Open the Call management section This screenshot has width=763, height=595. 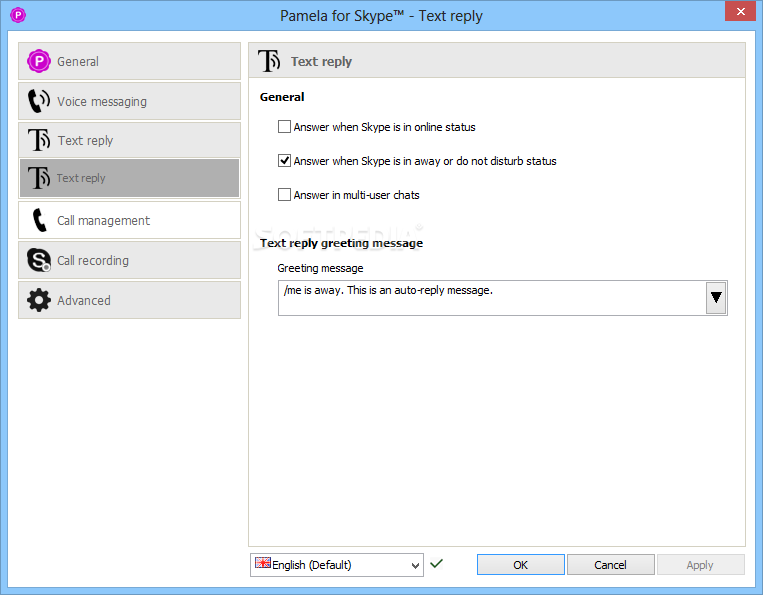coord(129,220)
